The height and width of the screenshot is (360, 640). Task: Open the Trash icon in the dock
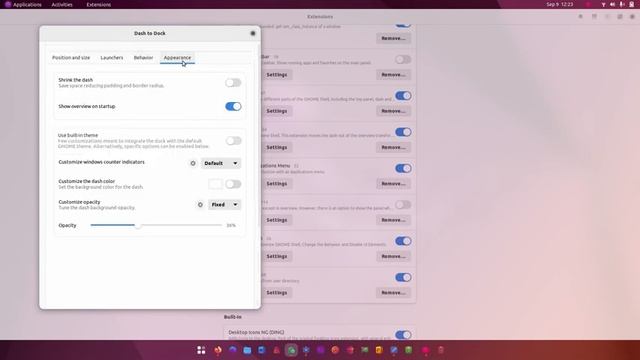click(441, 350)
